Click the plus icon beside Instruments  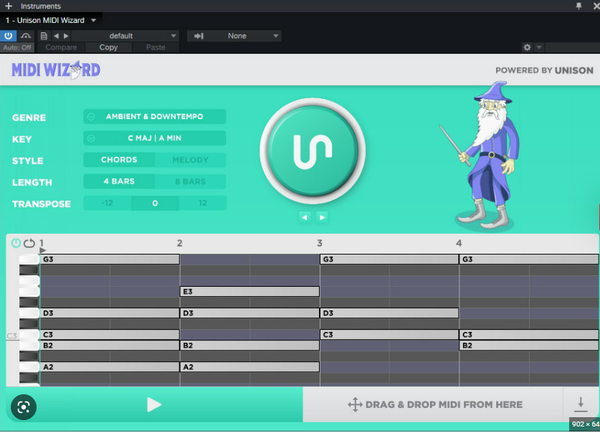[x=8, y=6]
